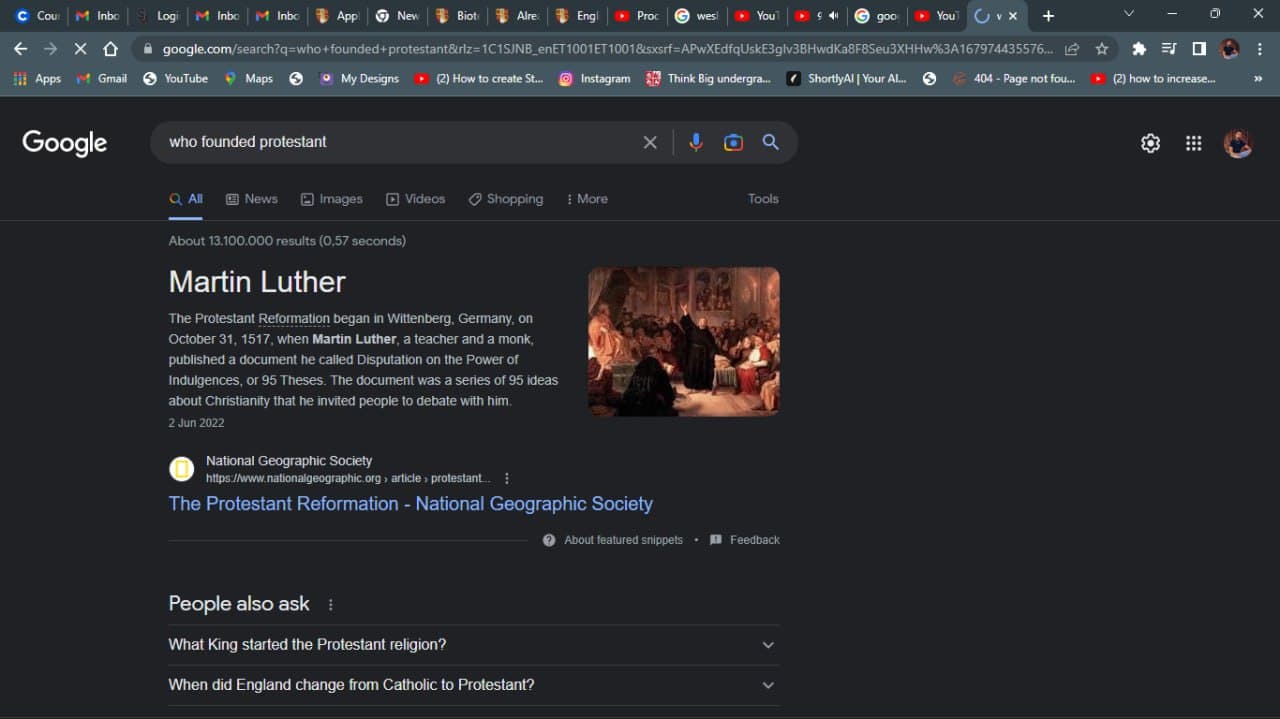Switch to the Shopping results tab
This screenshot has width=1280, height=719.
pos(506,199)
